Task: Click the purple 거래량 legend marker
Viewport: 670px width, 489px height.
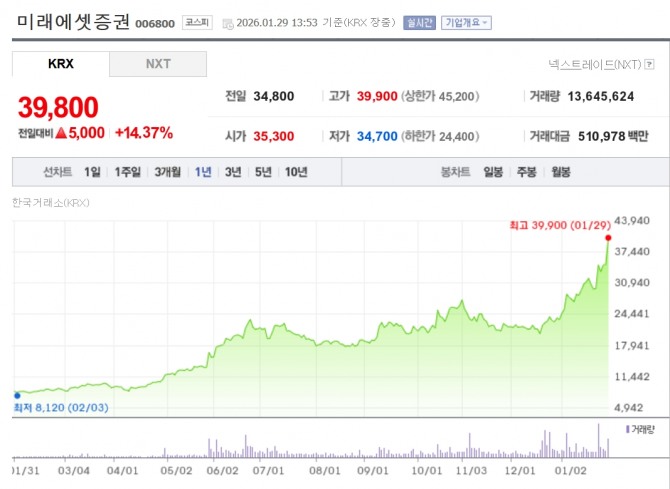Action: [x=627, y=428]
